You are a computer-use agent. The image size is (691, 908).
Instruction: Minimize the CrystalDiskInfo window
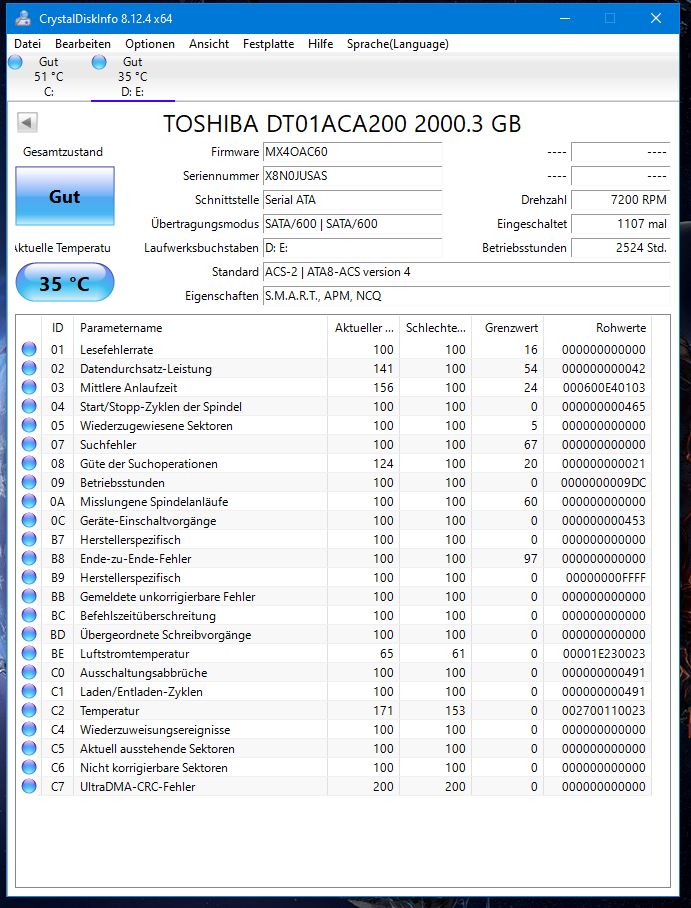point(564,19)
